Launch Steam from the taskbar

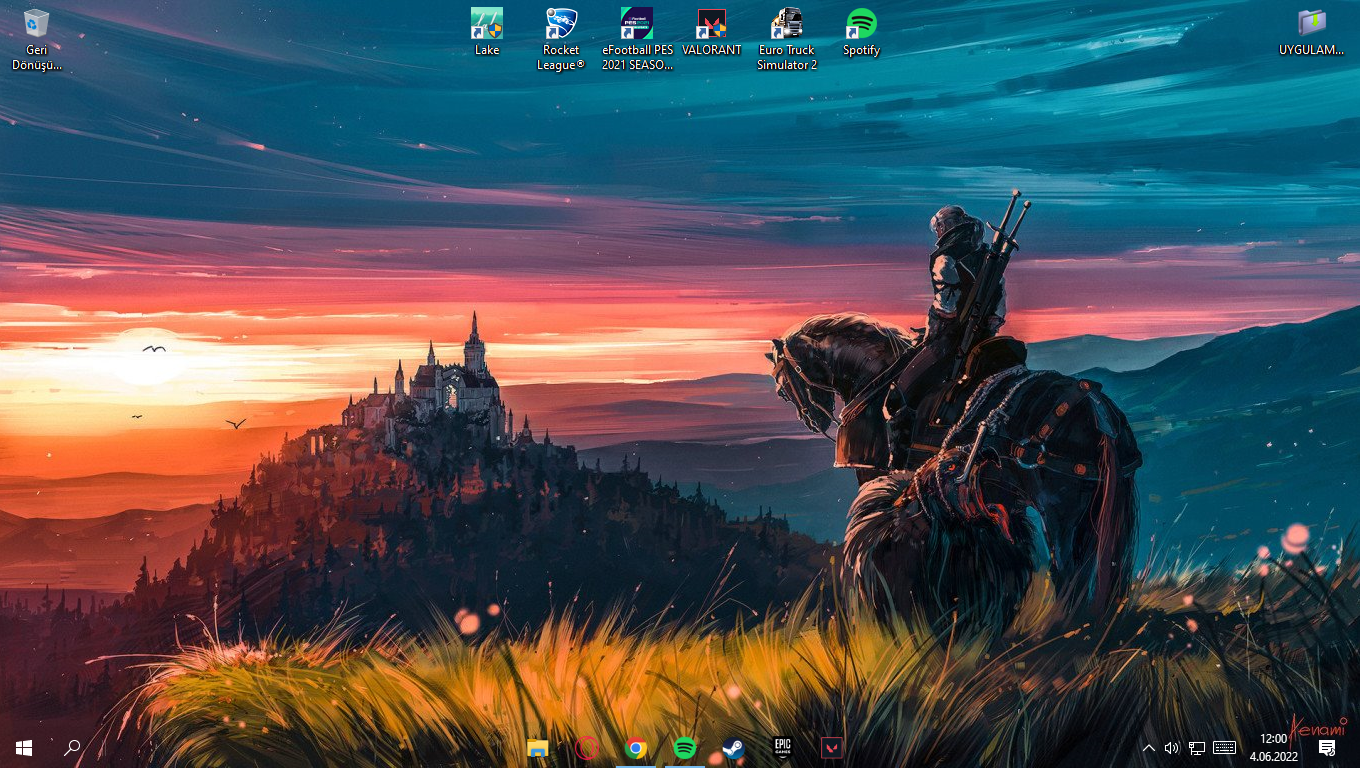[x=734, y=748]
